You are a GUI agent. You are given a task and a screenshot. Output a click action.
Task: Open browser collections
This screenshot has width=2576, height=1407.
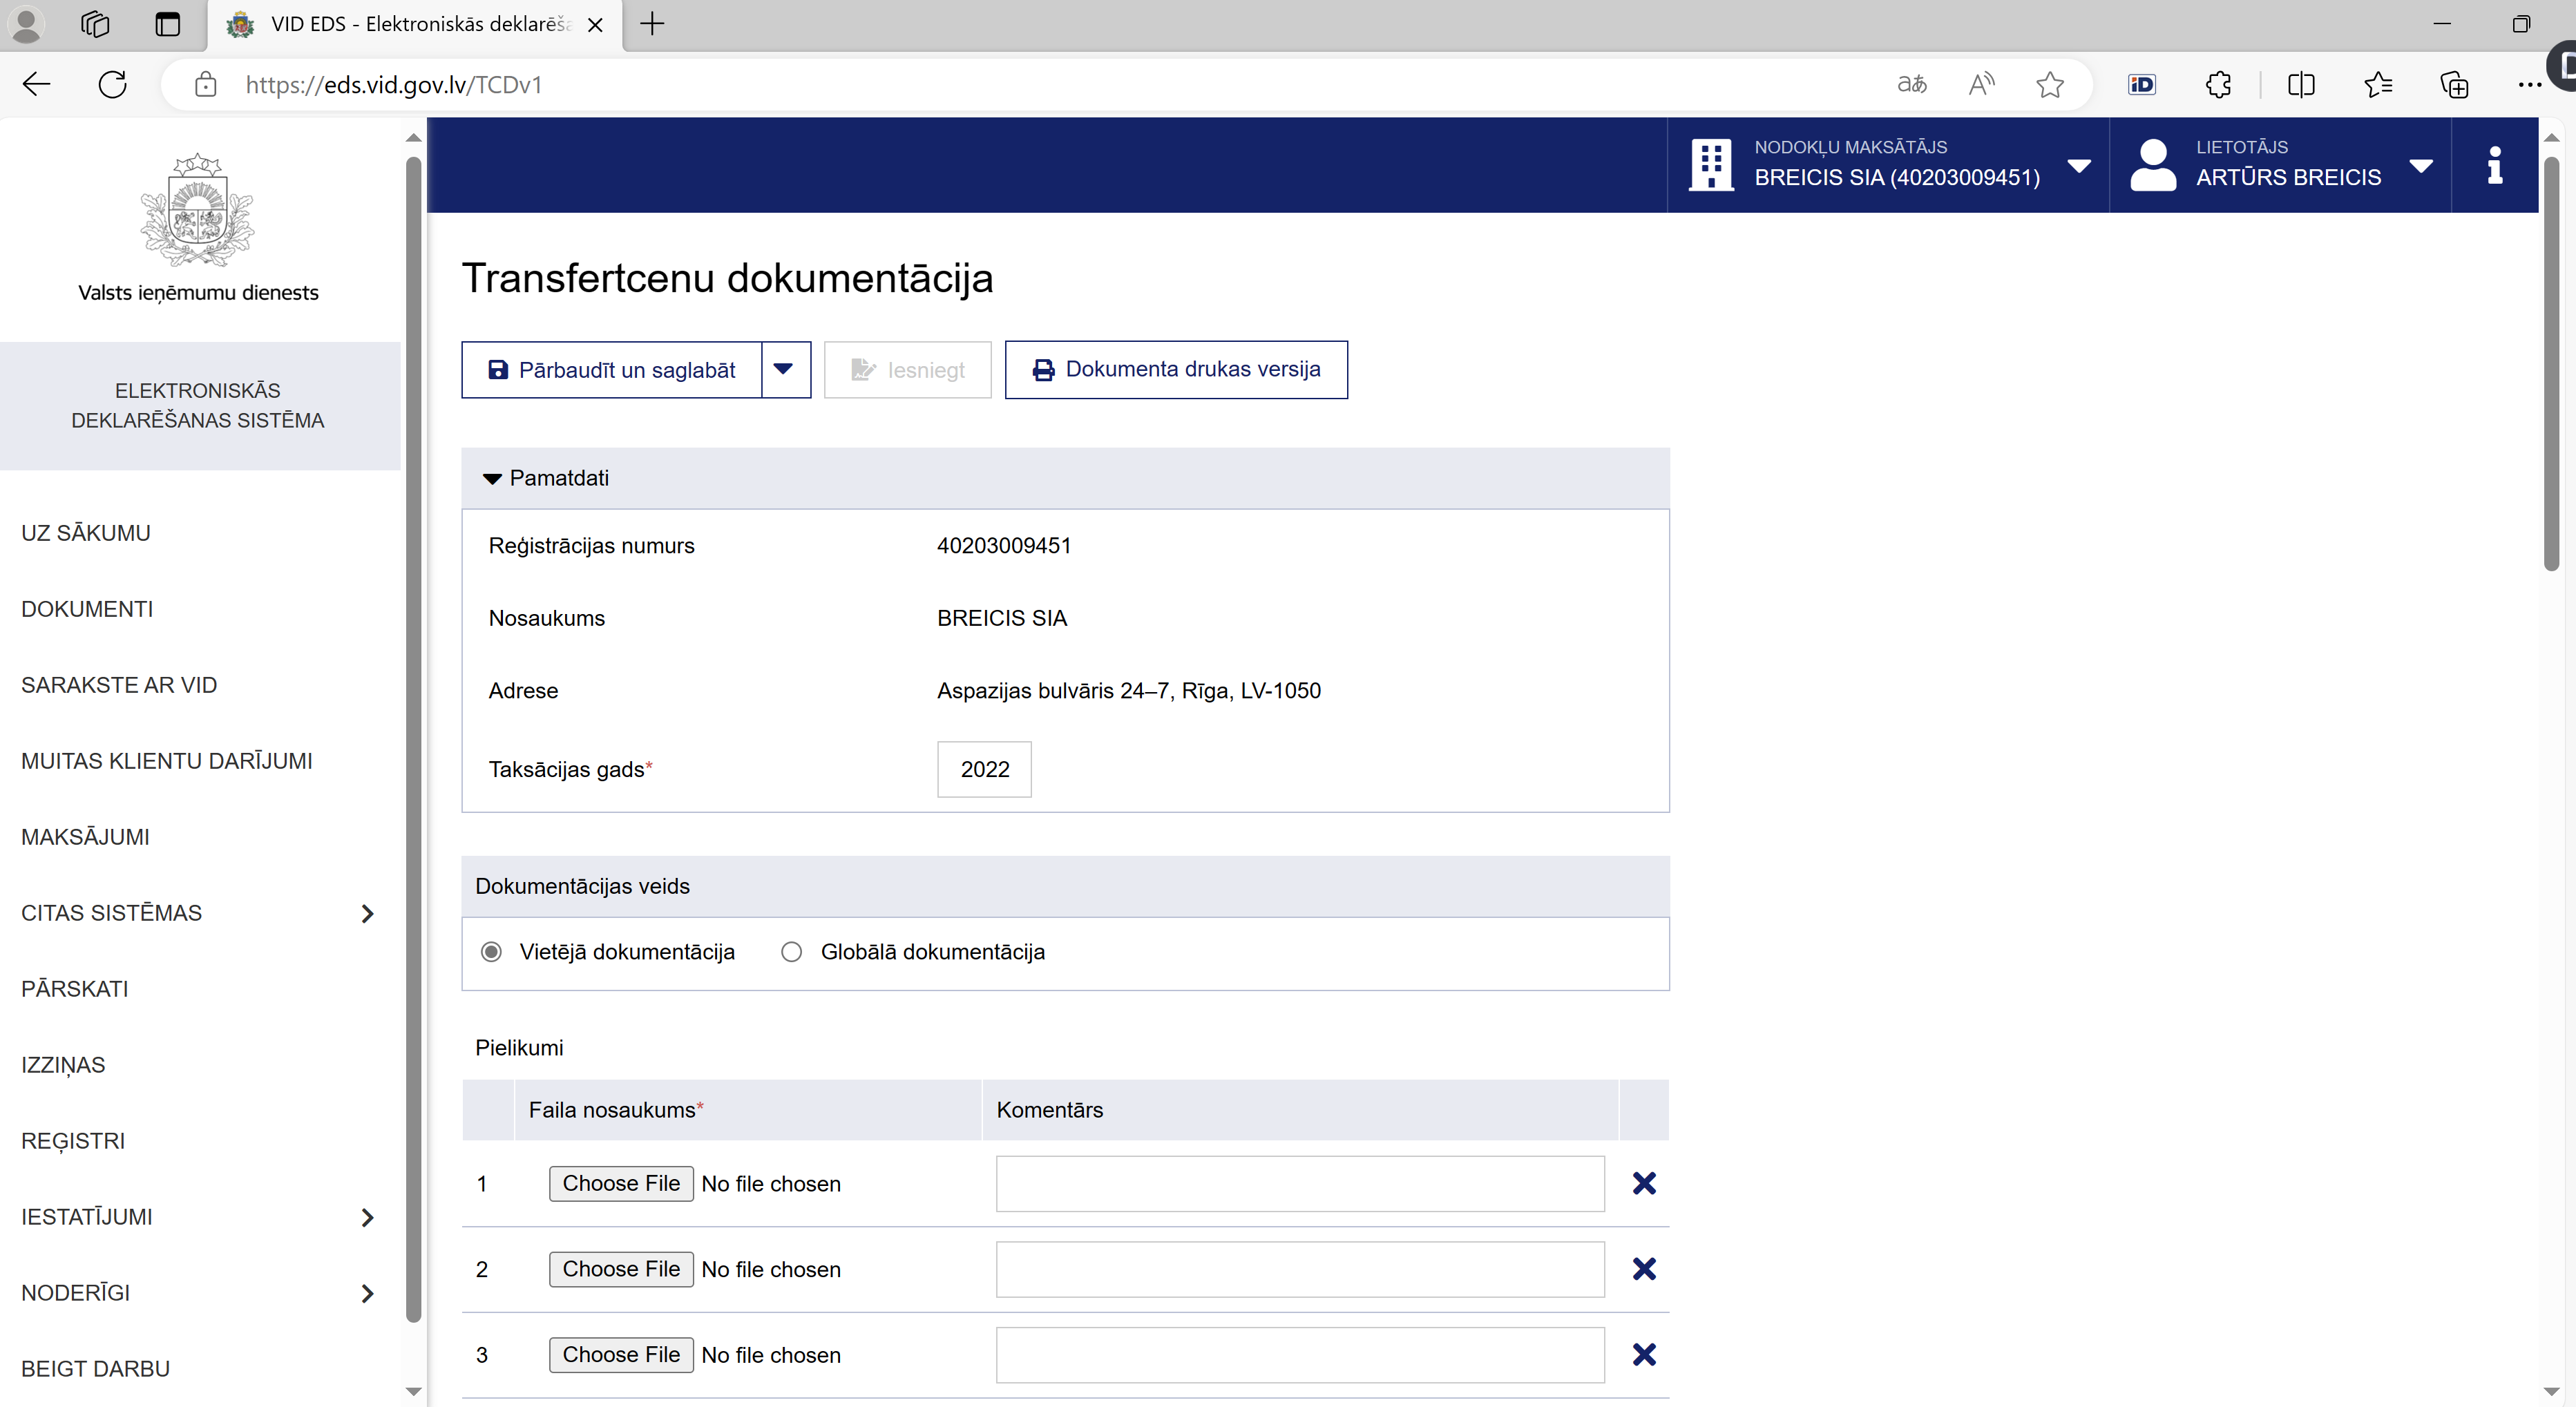click(2454, 85)
